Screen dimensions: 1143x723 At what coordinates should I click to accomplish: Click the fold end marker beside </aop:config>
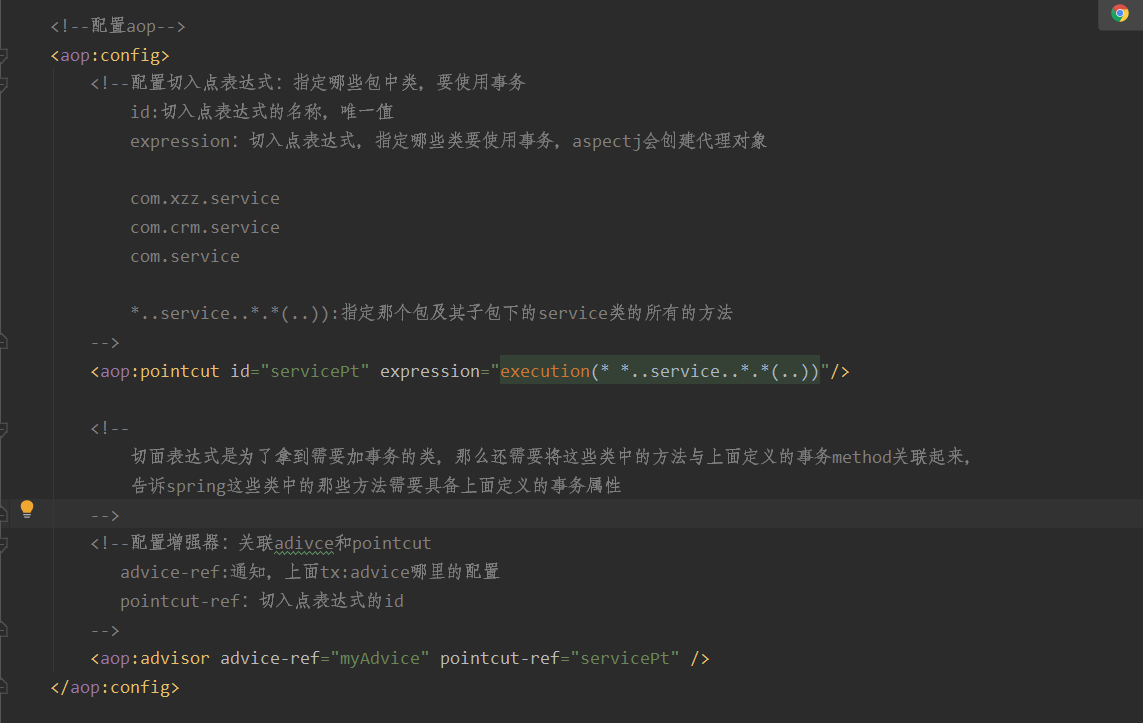pyautogui.click(x=4, y=687)
